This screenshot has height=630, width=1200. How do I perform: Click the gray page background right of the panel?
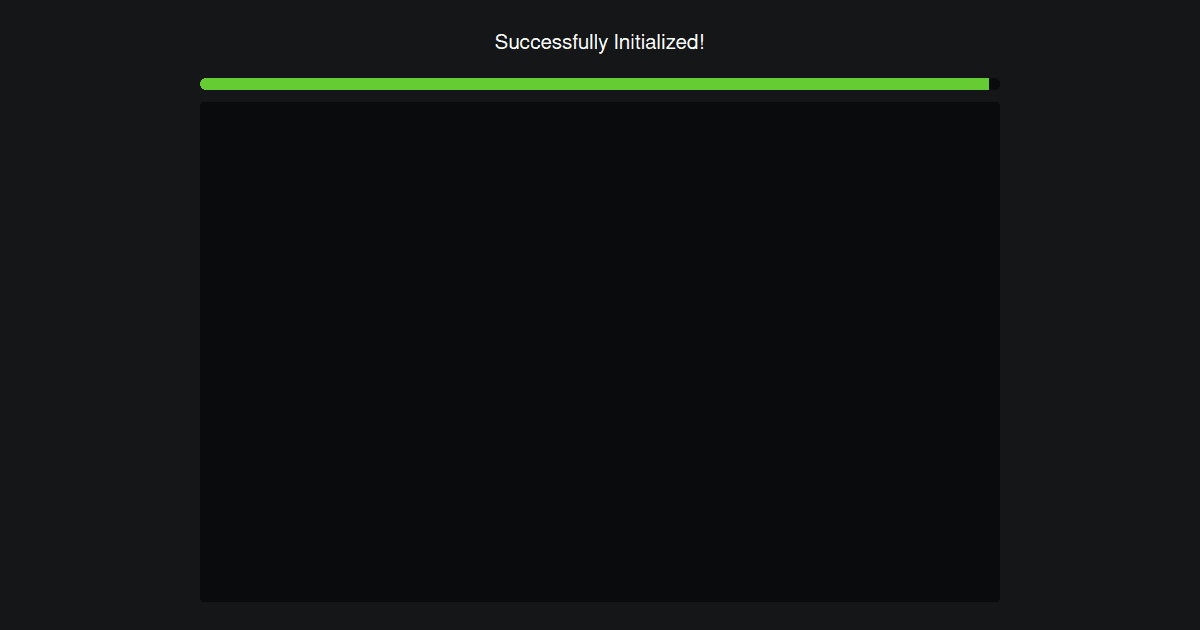pos(1100,352)
